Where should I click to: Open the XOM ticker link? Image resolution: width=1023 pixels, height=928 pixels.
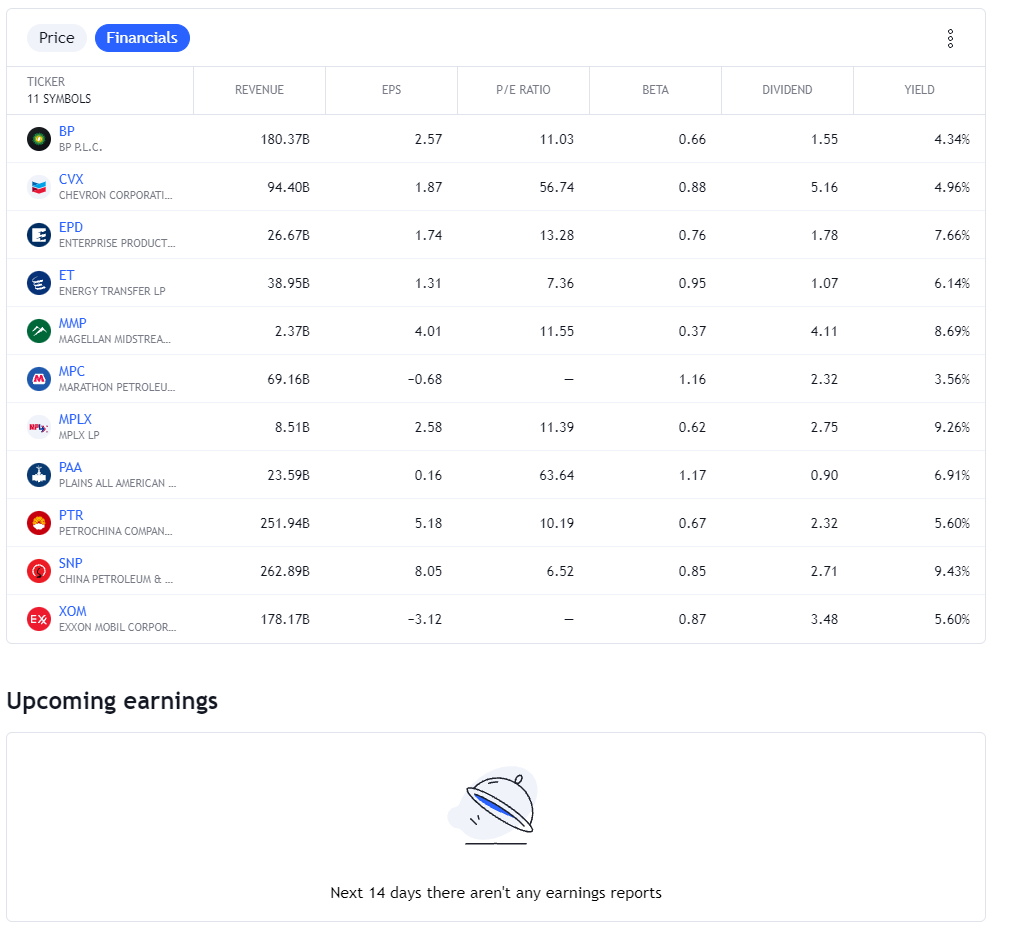[x=72, y=611]
